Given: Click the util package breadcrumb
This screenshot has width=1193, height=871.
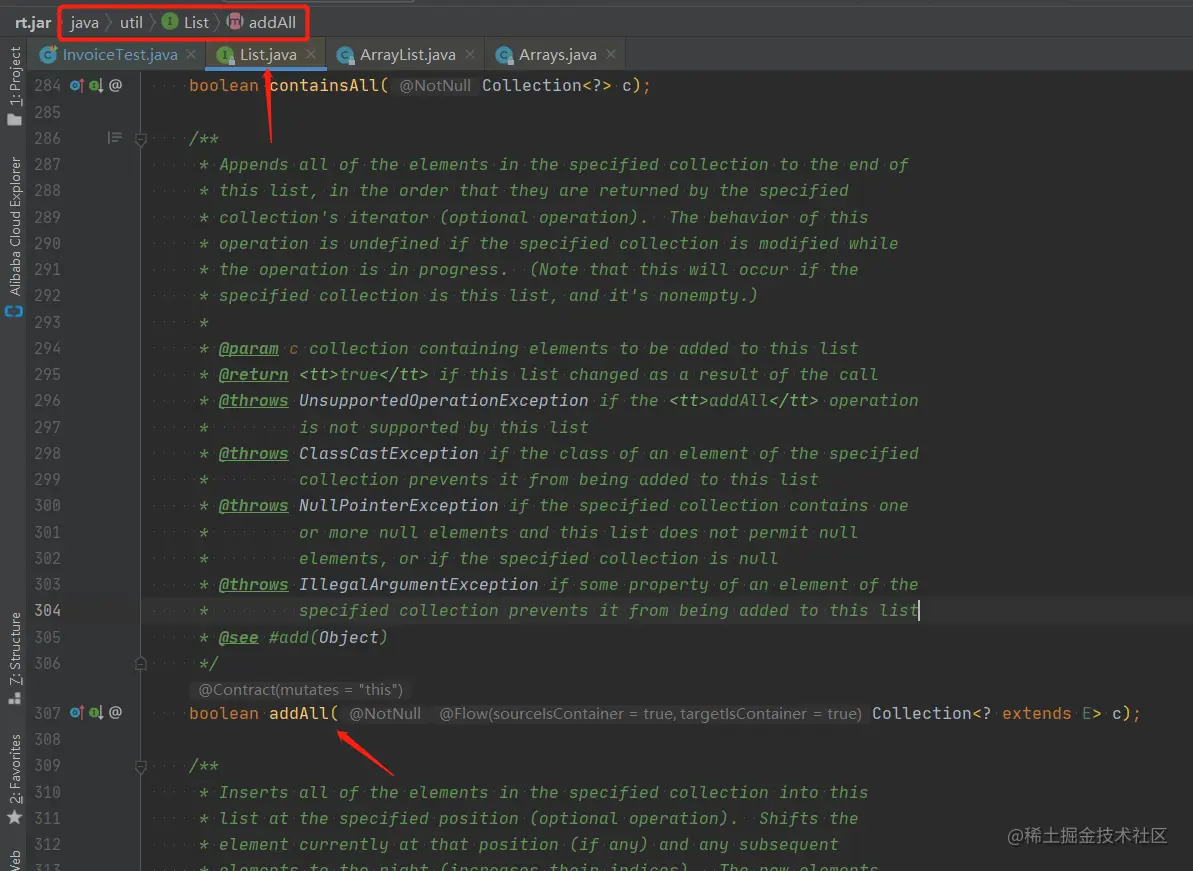Looking at the screenshot, I should pyautogui.click(x=131, y=23).
